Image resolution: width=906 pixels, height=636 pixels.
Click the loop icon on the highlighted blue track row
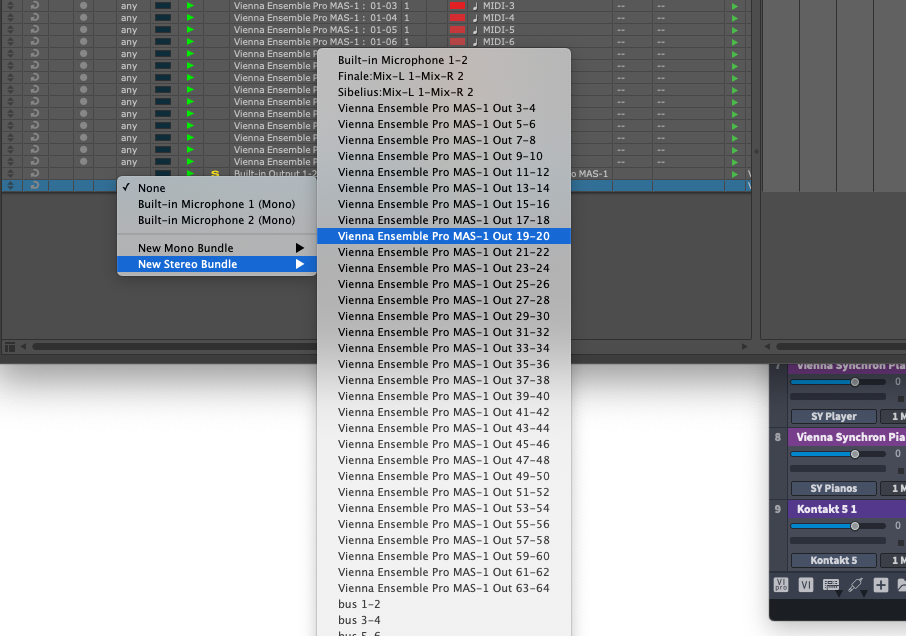tap(35, 185)
